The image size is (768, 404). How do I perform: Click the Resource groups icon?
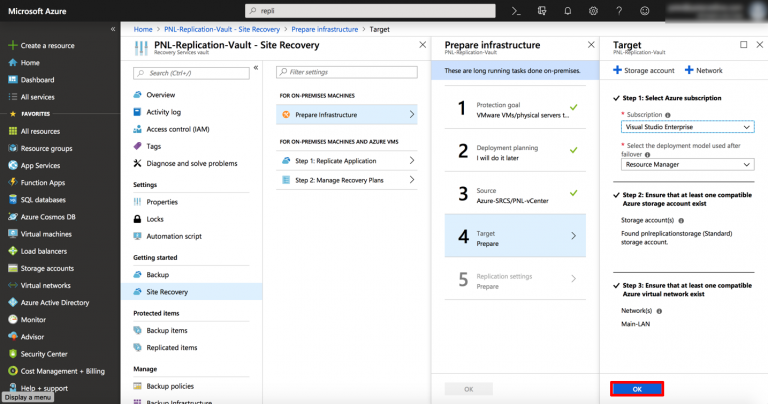click(x=13, y=148)
